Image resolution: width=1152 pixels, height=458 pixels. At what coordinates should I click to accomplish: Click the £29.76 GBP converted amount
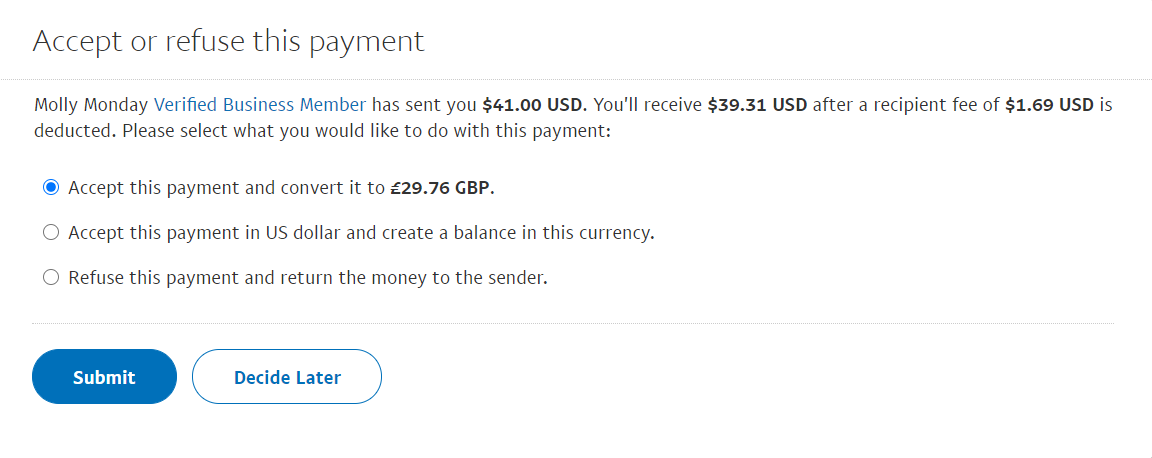[442, 188]
